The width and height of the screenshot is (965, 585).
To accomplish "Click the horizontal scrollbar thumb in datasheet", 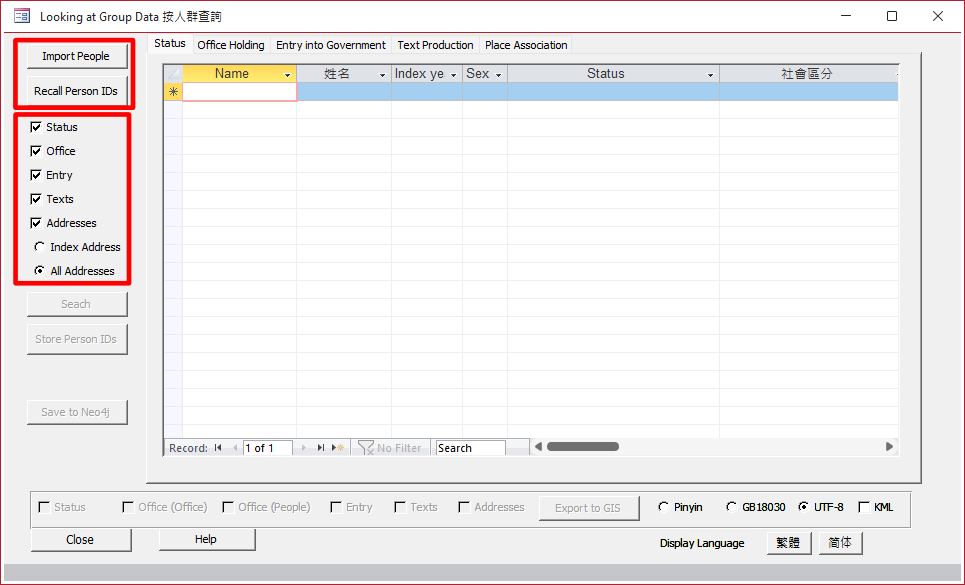I will click(x=582, y=447).
